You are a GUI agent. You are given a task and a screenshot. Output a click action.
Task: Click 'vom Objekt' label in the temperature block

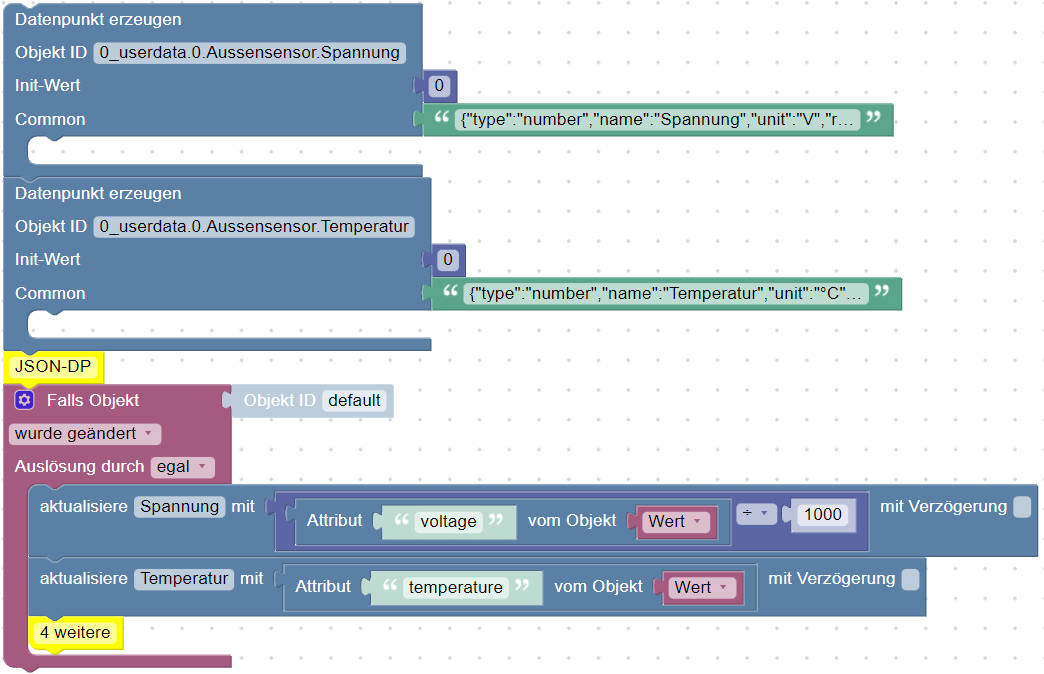(599, 587)
